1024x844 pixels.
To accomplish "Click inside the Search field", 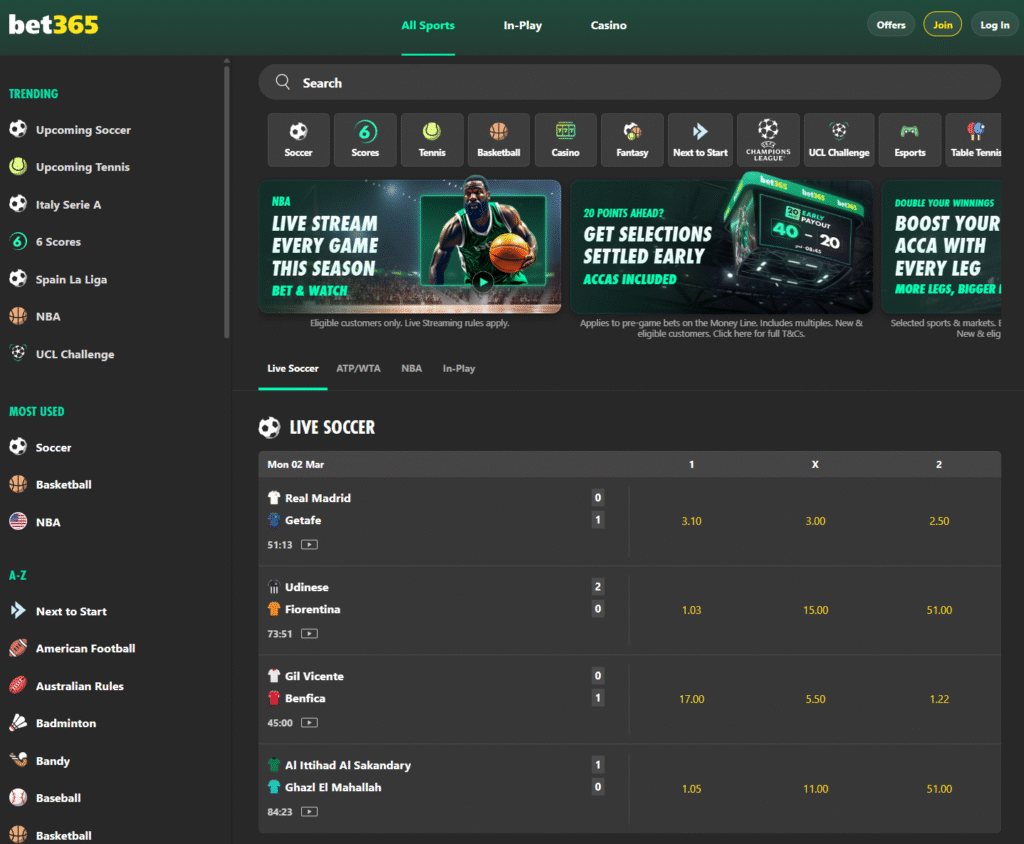I will click(500, 82).
